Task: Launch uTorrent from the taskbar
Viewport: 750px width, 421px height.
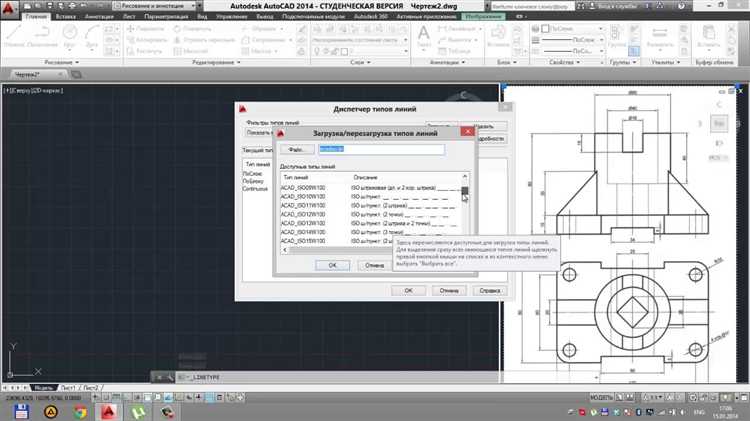Action: click(x=138, y=411)
